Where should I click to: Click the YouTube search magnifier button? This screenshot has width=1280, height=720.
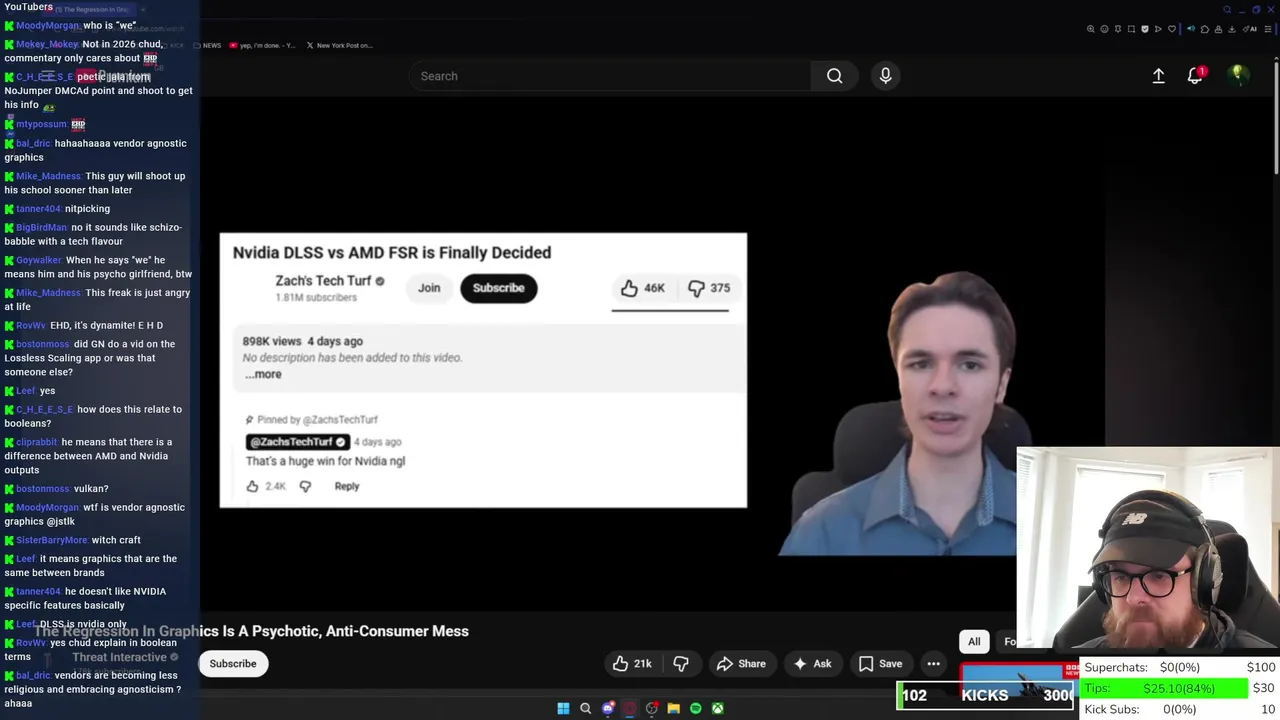(x=834, y=76)
